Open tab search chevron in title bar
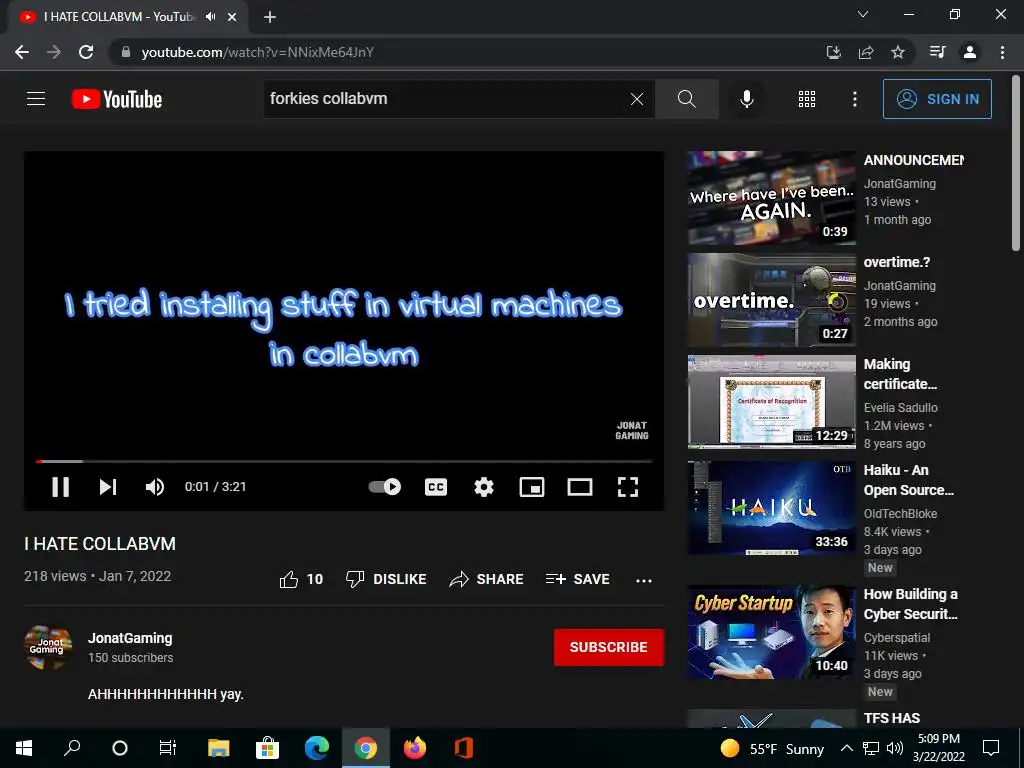The height and width of the screenshot is (768, 1024). (863, 14)
